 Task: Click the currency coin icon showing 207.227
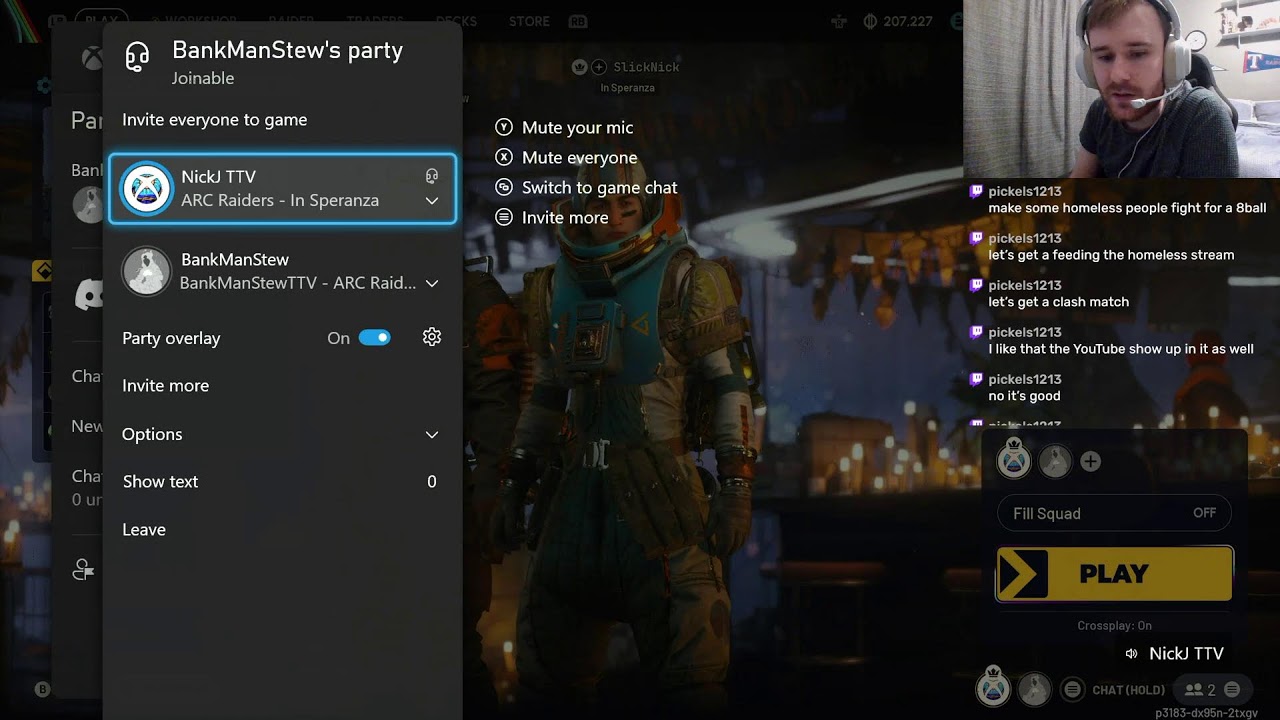coord(870,21)
